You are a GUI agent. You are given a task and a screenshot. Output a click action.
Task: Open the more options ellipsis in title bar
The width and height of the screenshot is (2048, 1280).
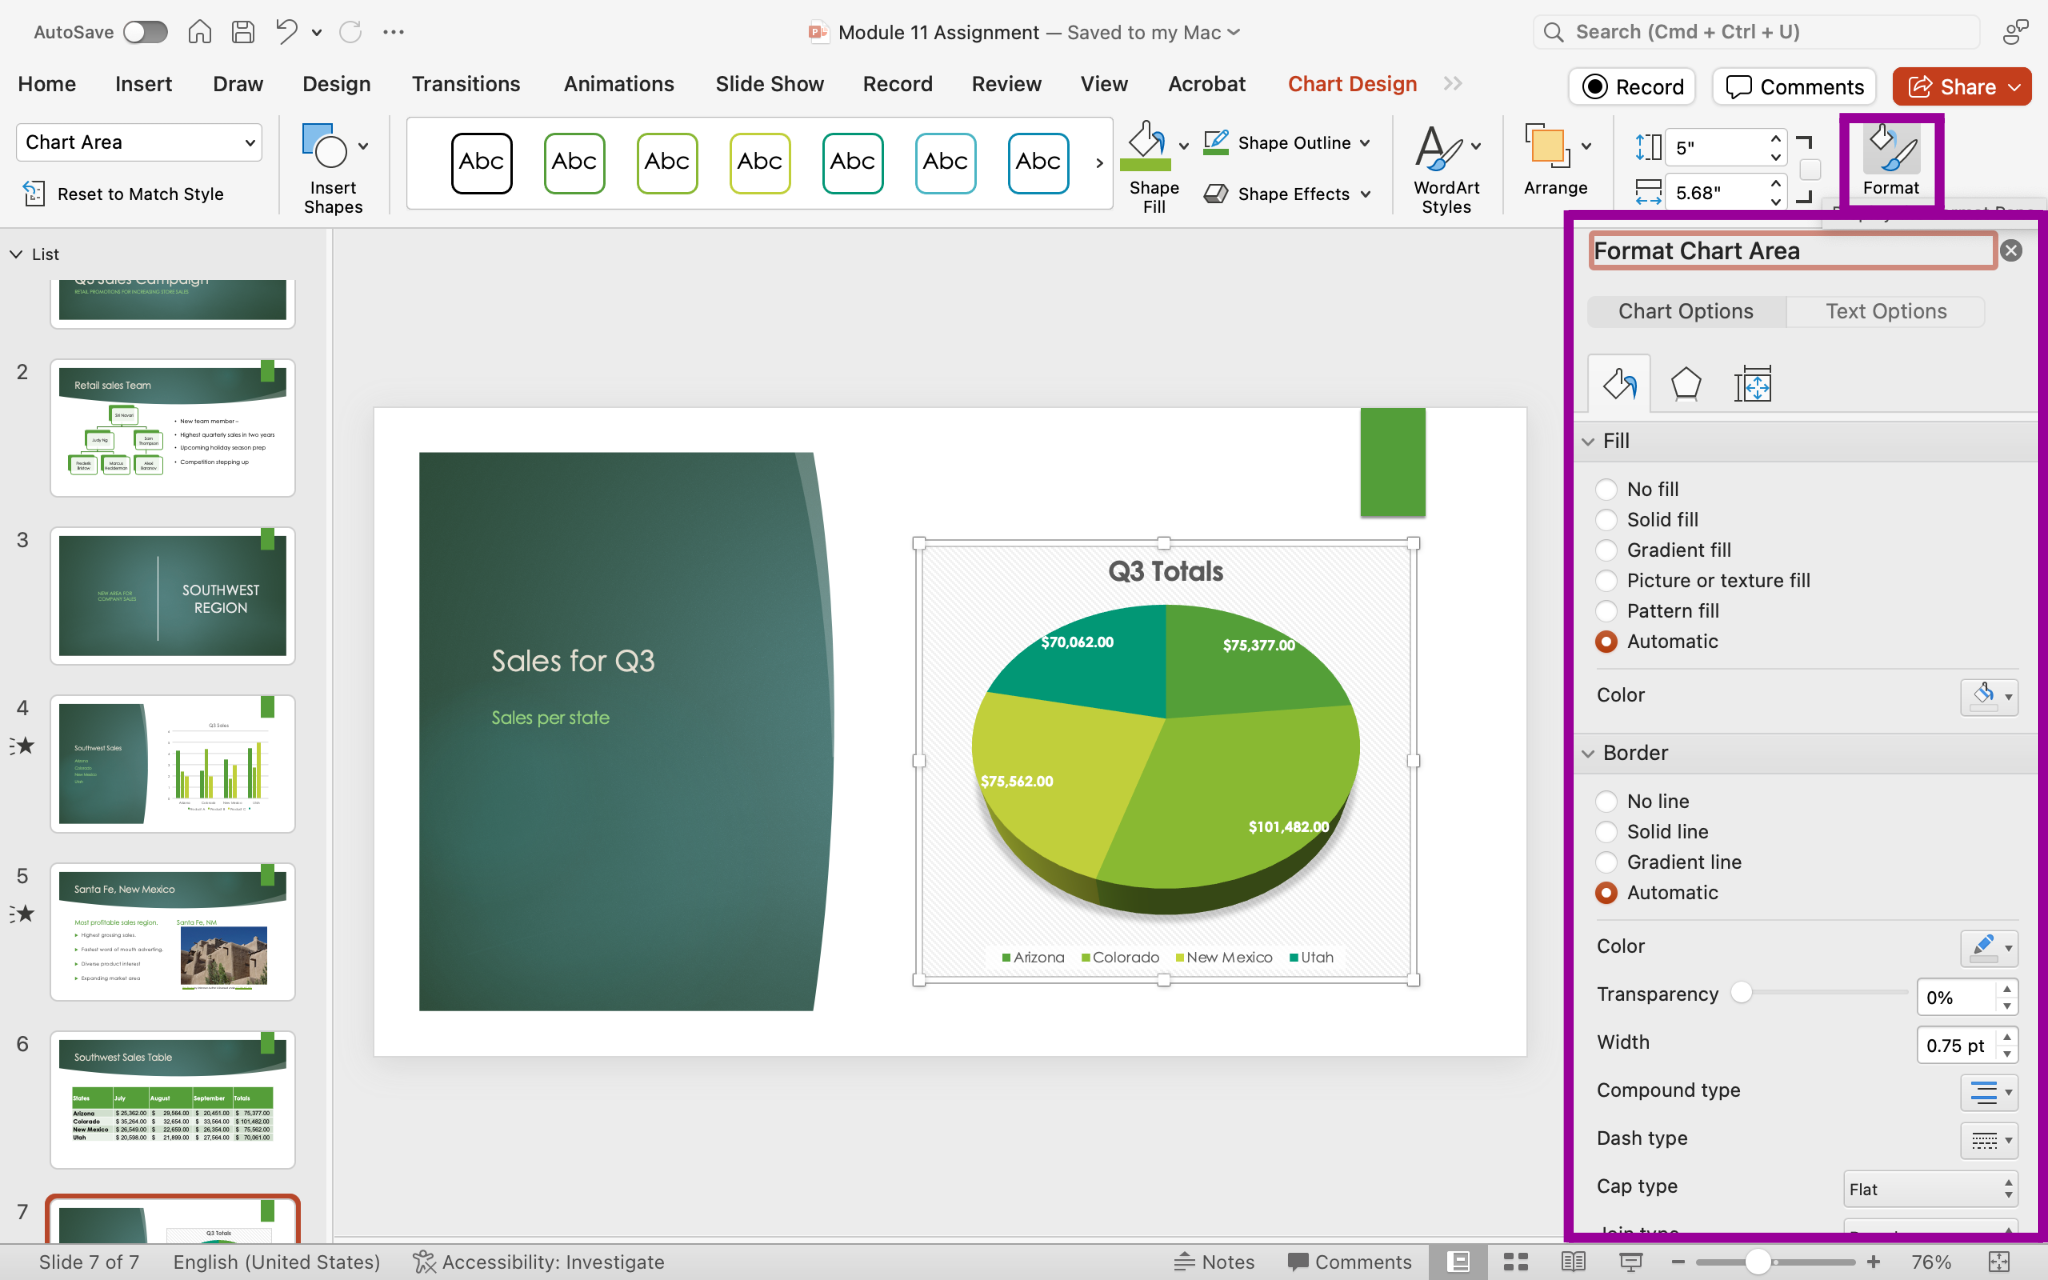[394, 32]
